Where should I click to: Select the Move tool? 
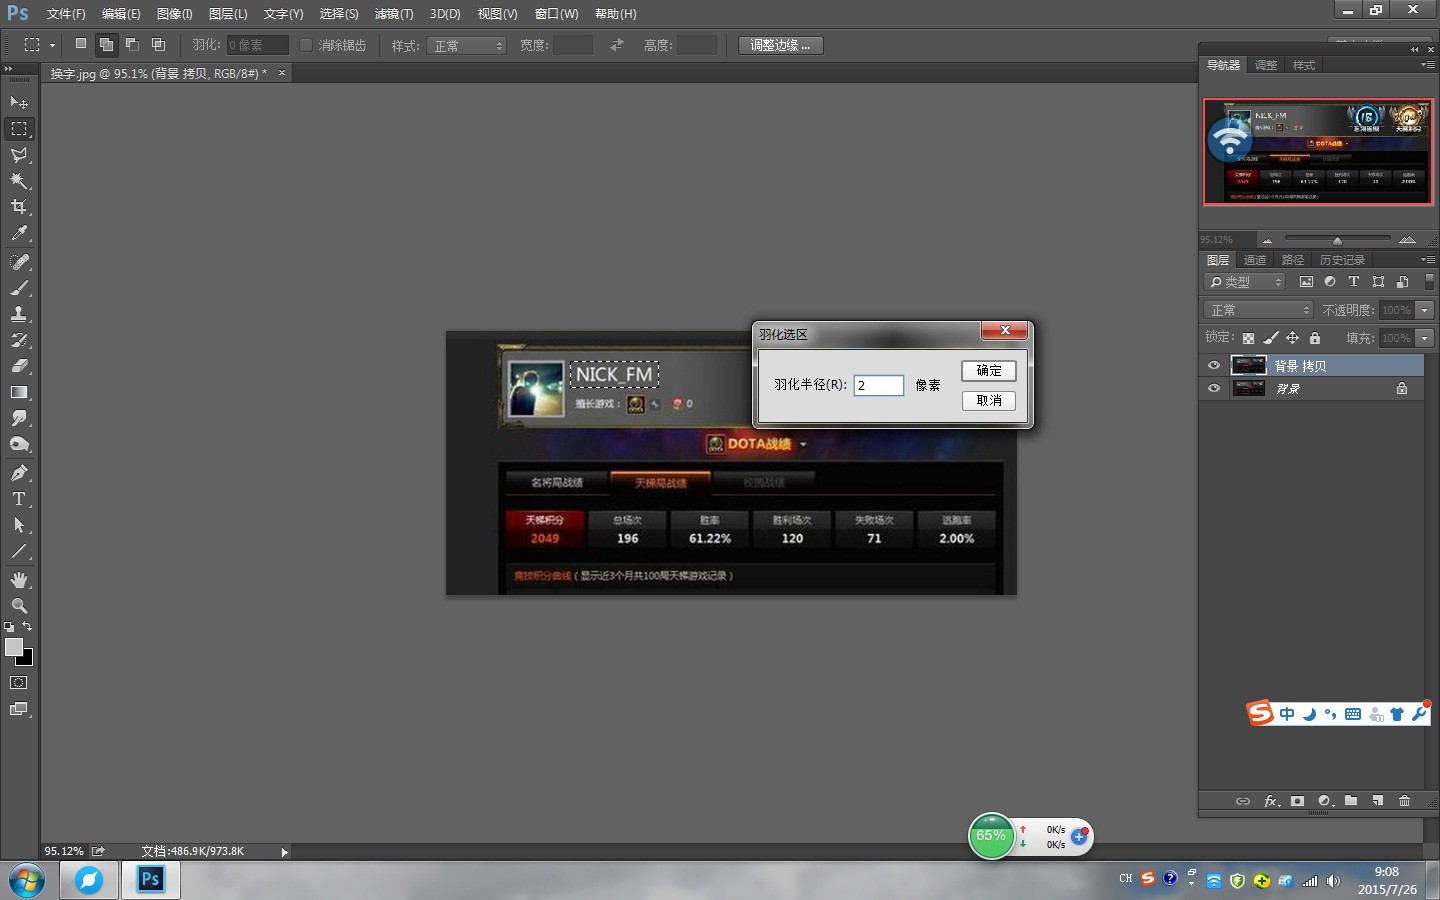click(x=19, y=103)
